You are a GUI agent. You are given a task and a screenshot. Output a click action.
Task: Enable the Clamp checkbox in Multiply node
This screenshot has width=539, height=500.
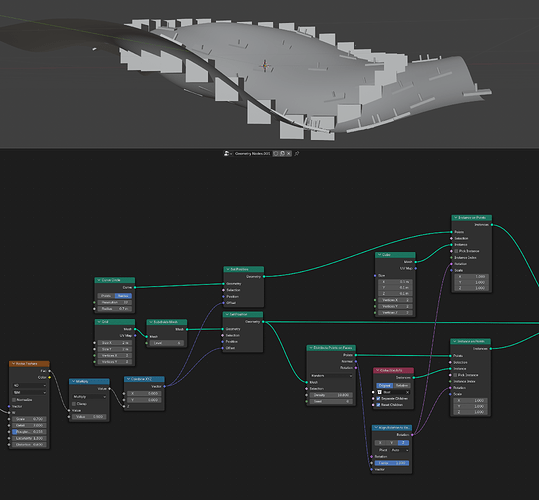coord(74,404)
